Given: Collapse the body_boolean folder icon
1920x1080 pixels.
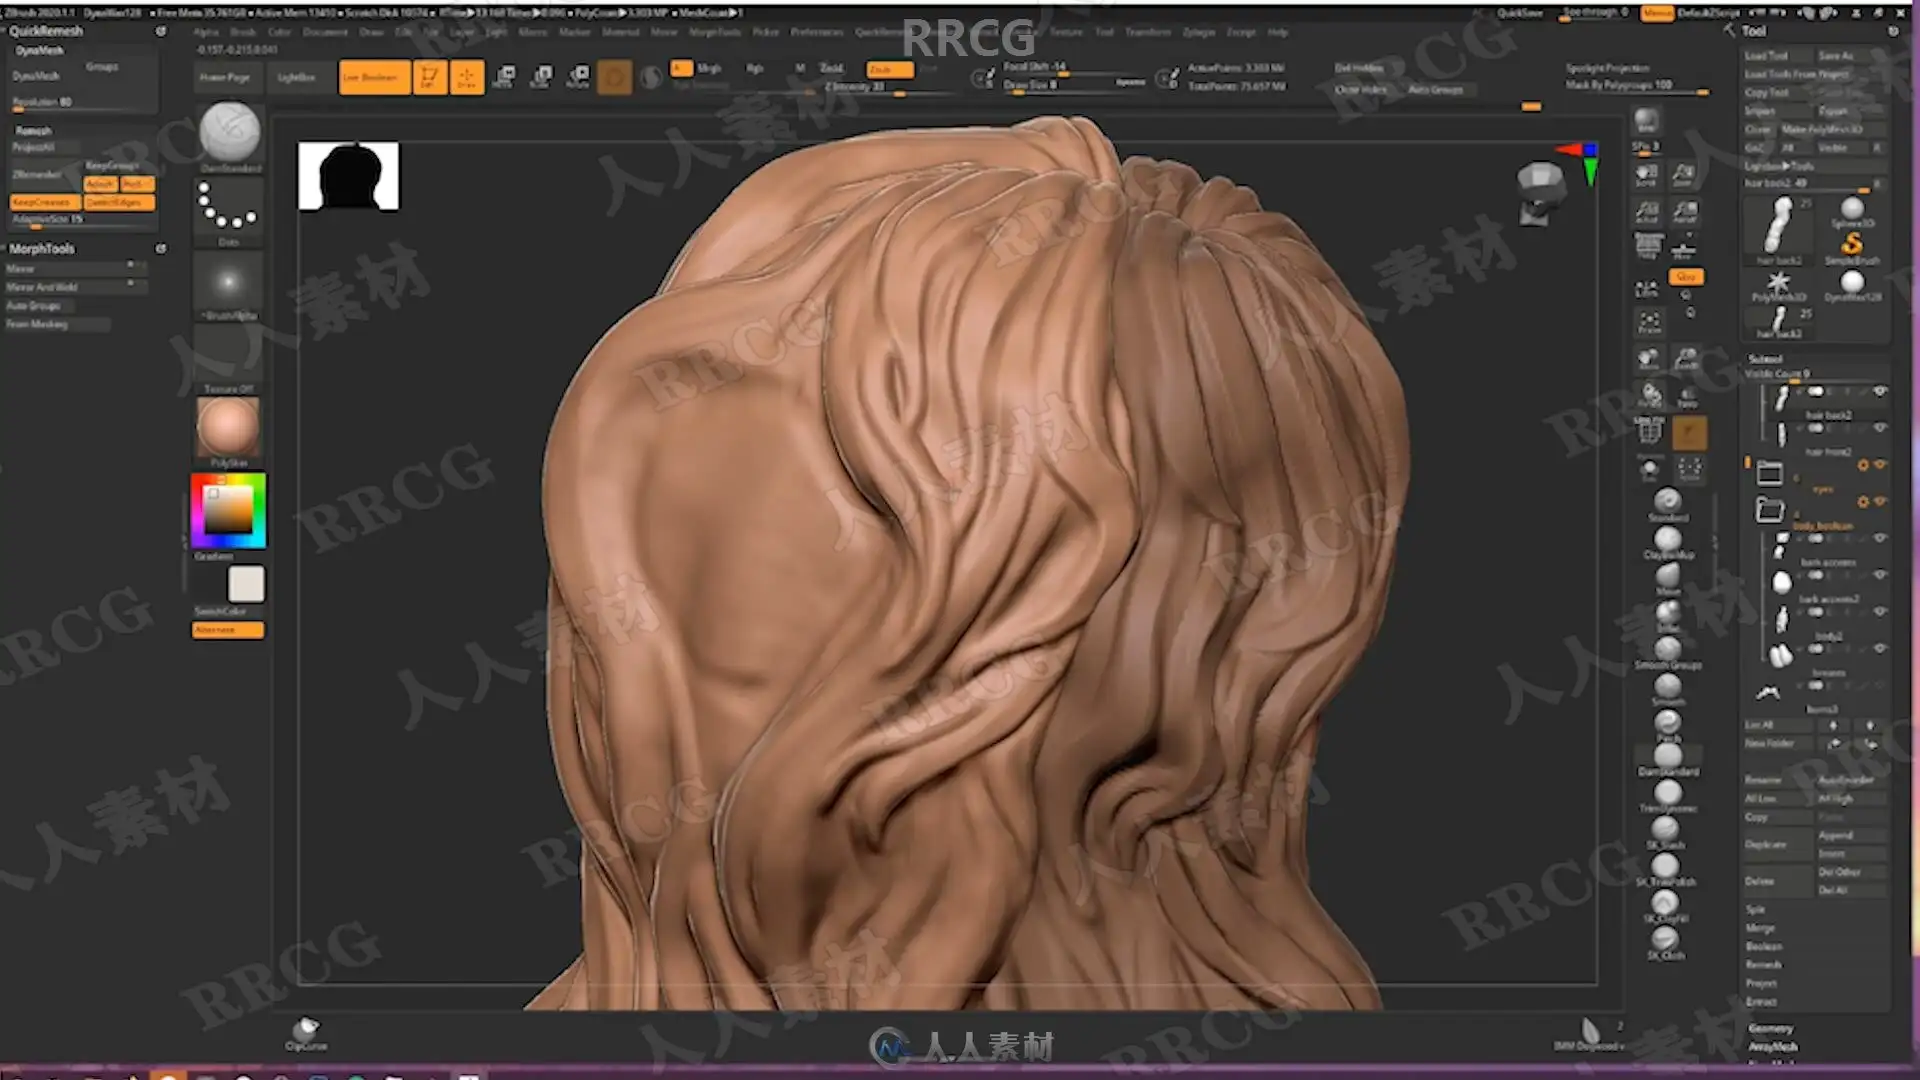Looking at the screenshot, I should point(1769,510).
